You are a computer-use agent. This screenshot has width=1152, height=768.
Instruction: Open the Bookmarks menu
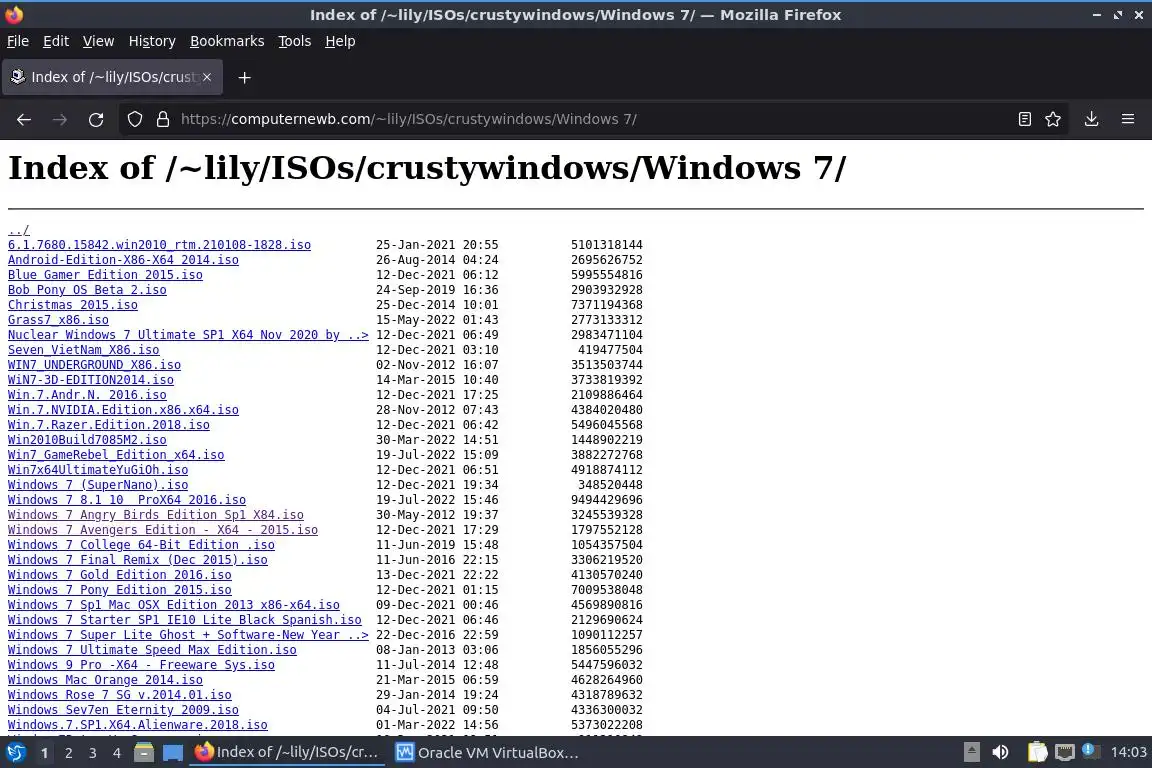click(x=227, y=41)
